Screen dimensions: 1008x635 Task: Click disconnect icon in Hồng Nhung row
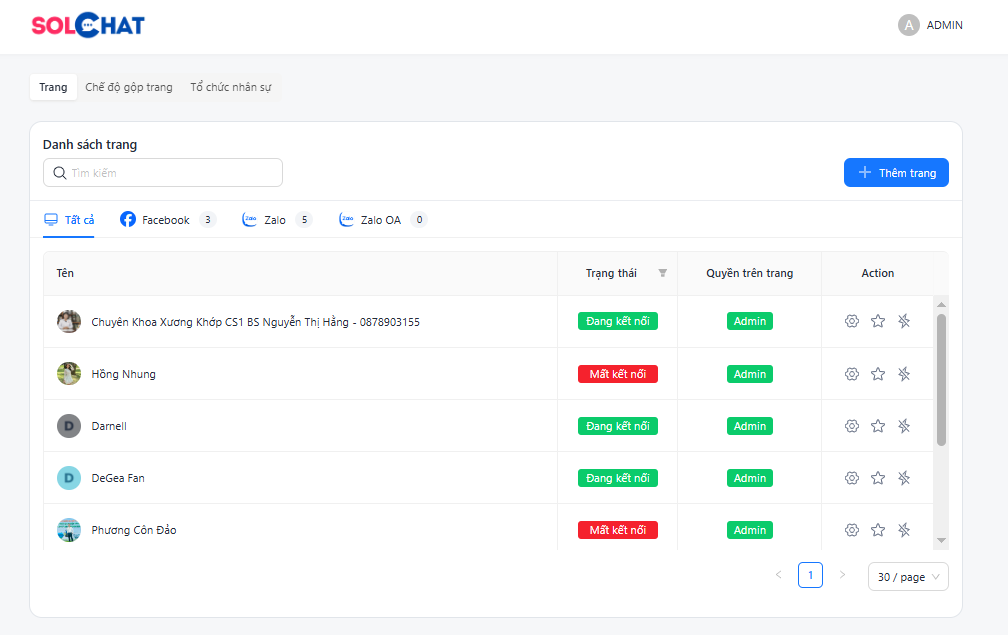click(x=904, y=374)
